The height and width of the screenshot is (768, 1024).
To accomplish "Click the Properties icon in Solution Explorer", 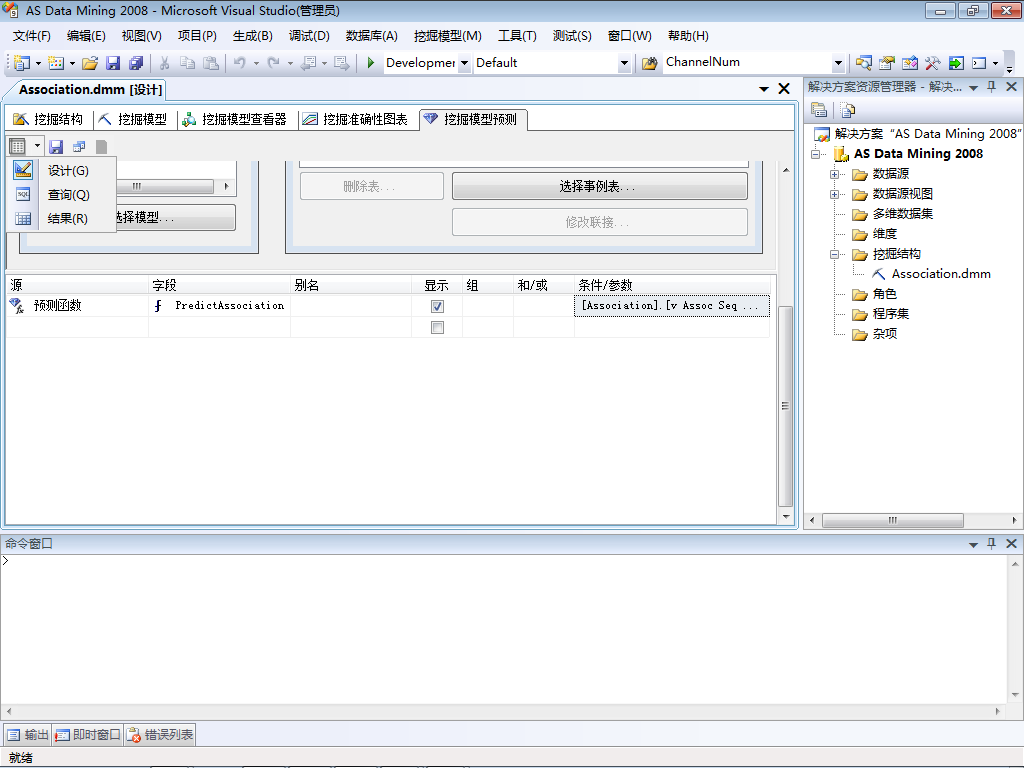I will [x=819, y=110].
